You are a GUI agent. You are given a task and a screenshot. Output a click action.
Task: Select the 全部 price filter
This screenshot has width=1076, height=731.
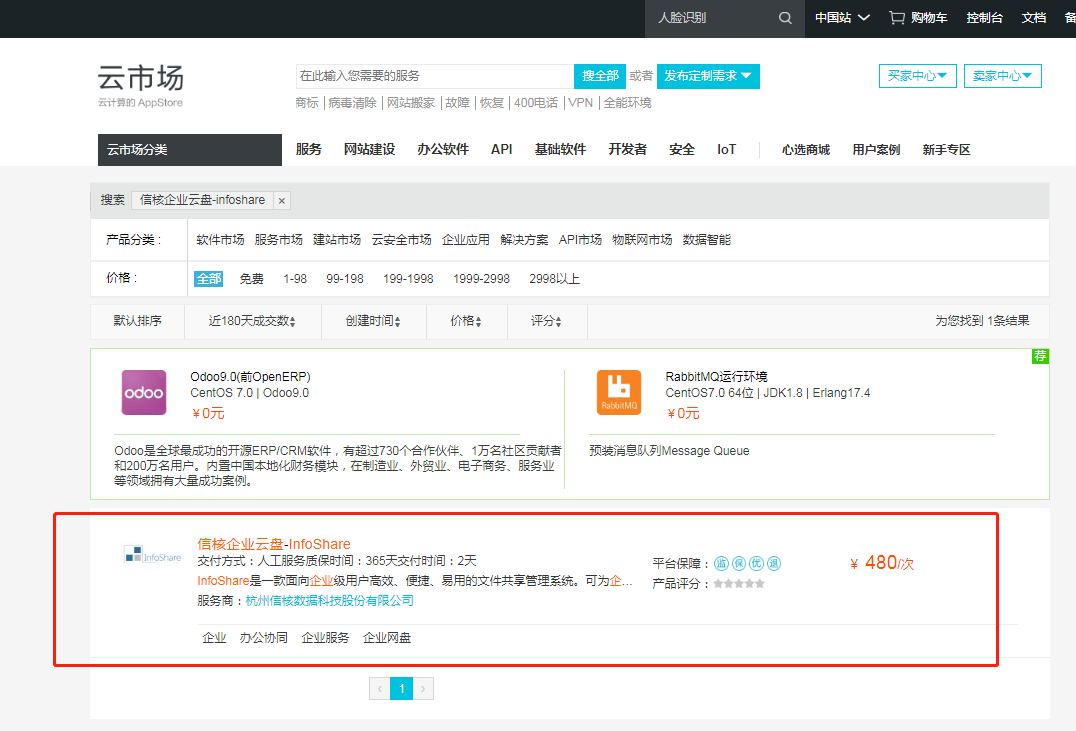[x=209, y=279]
